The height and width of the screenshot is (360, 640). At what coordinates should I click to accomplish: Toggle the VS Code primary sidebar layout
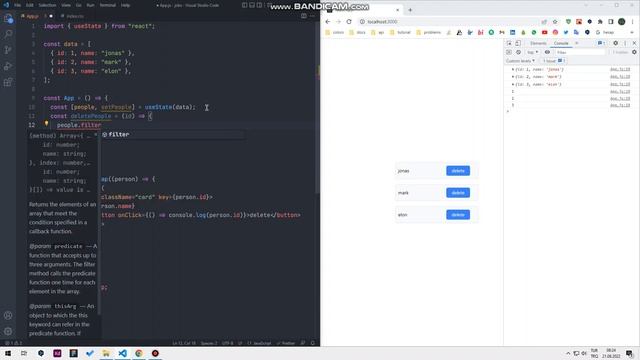(x=244, y=5)
